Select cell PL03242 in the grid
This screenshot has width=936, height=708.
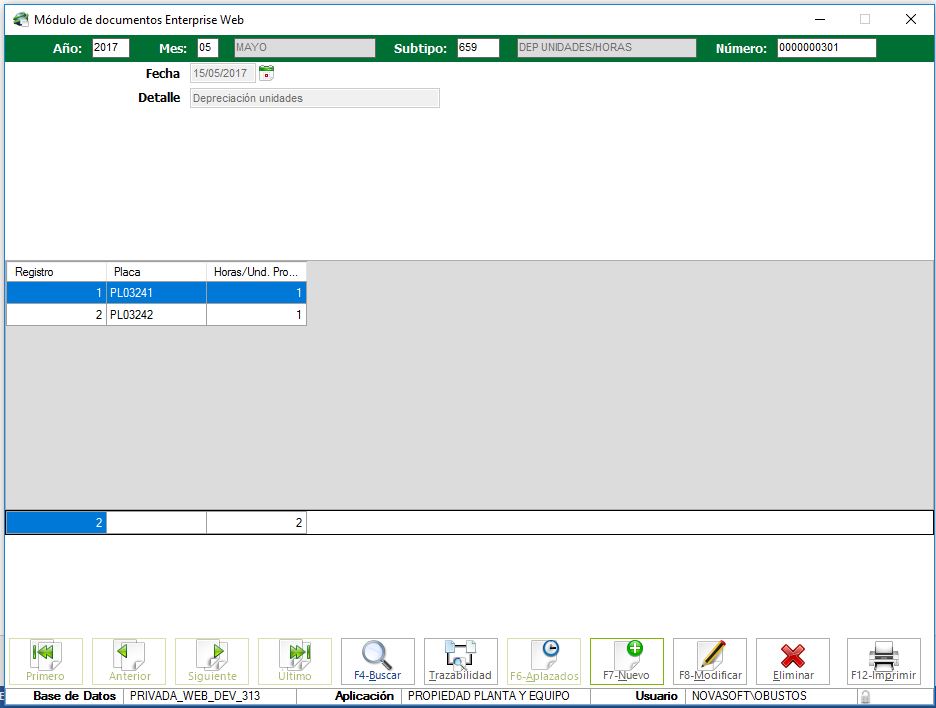tap(156, 315)
